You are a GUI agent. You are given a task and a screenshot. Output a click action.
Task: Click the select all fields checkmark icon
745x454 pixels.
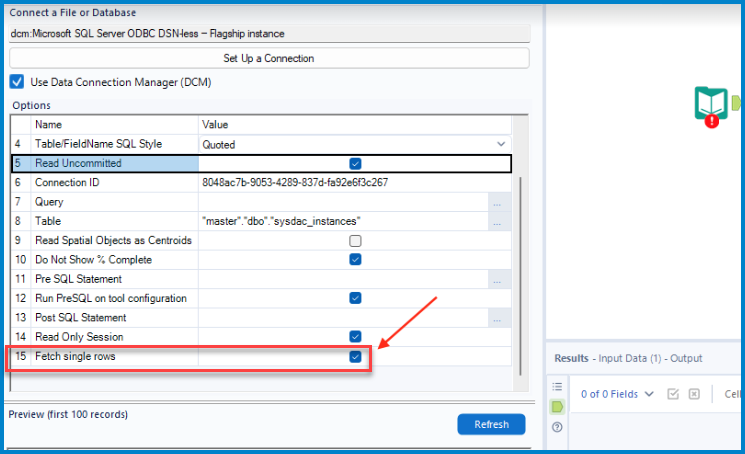point(673,394)
